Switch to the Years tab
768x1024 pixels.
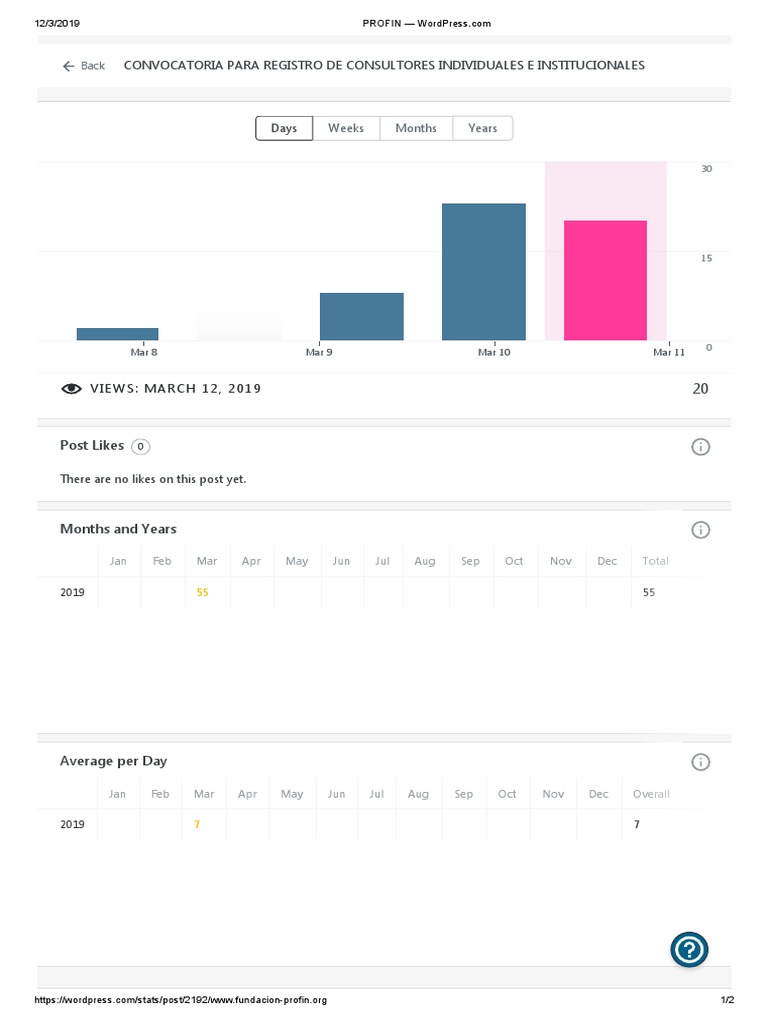coord(482,128)
